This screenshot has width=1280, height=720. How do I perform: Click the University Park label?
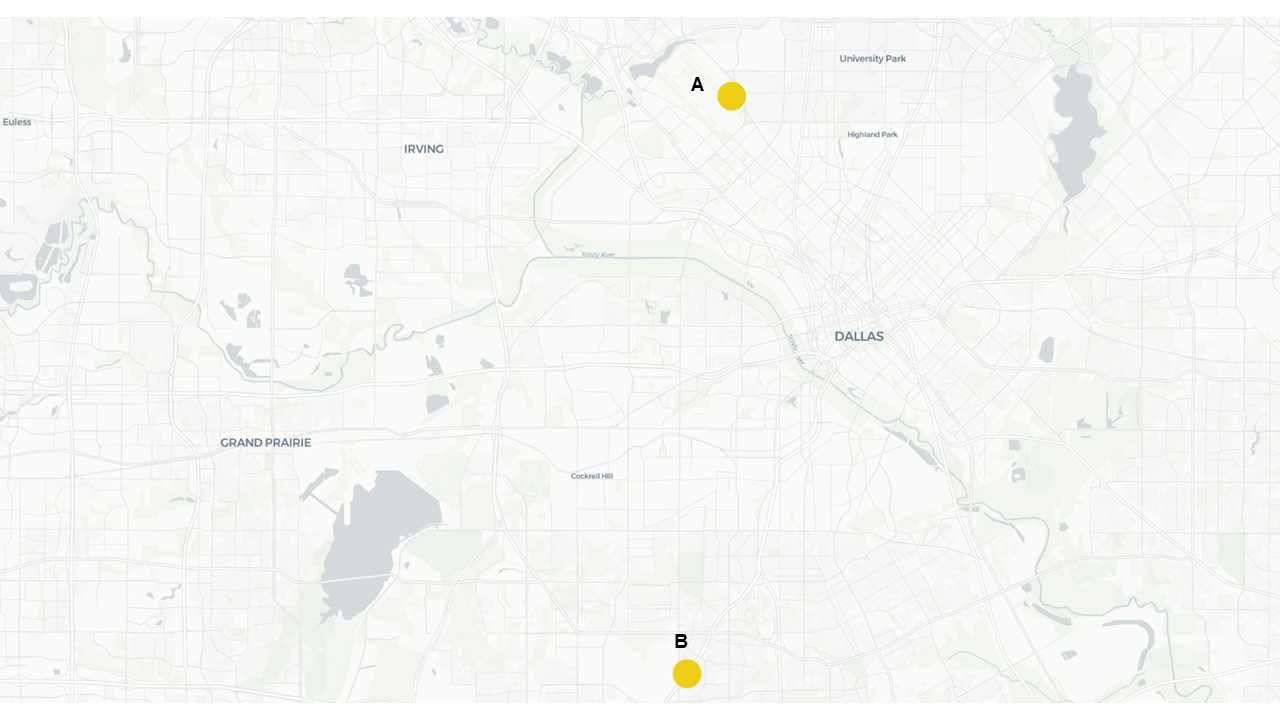pos(873,59)
